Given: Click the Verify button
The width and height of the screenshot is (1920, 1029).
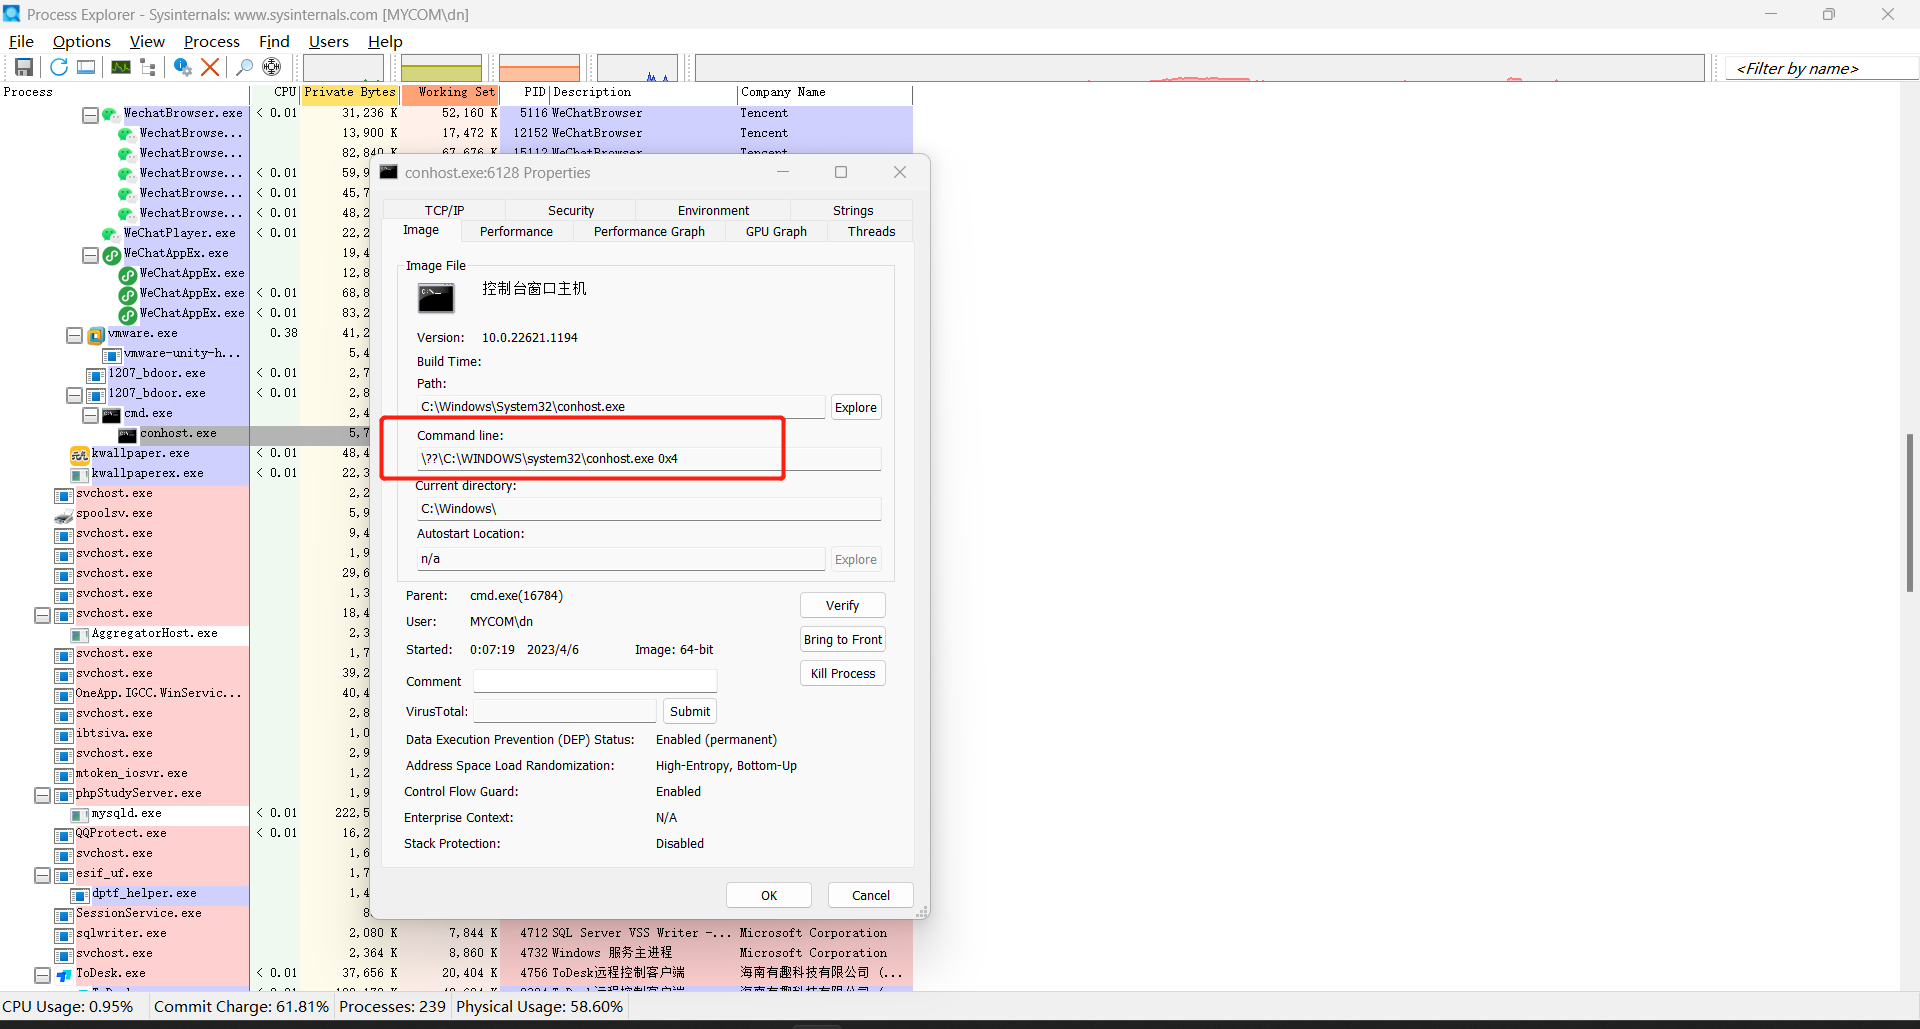Looking at the screenshot, I should coord(843,605).
